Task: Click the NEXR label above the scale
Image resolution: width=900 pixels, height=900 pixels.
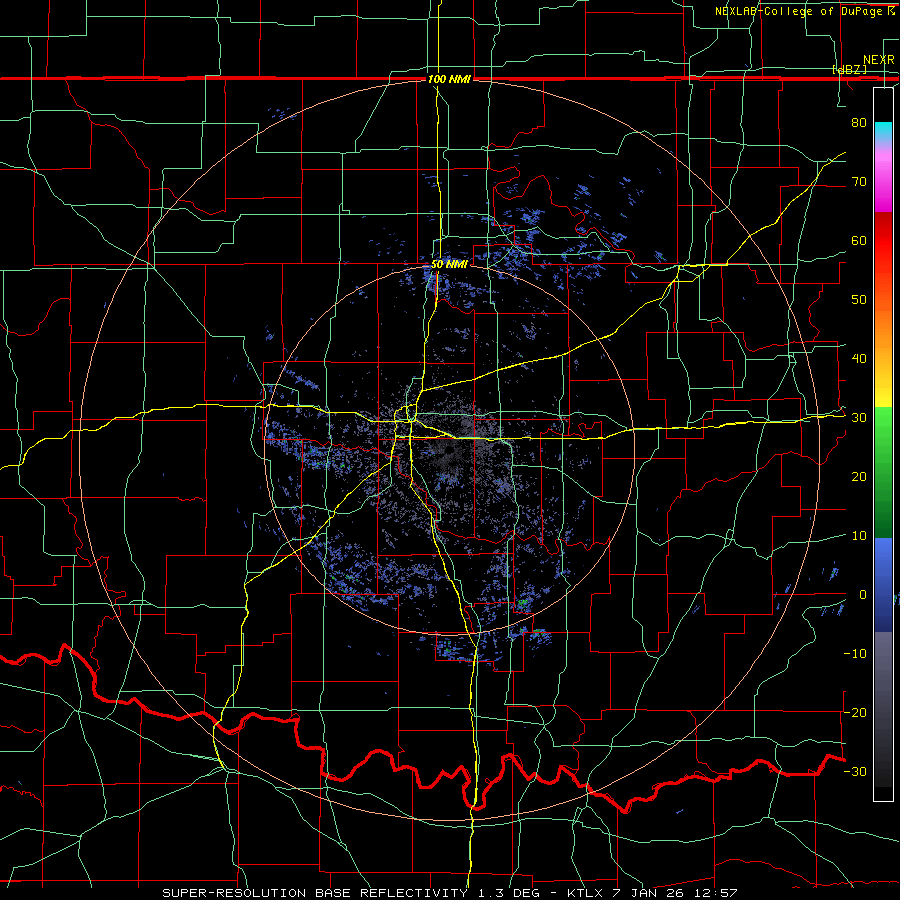Action: (878, 60)
